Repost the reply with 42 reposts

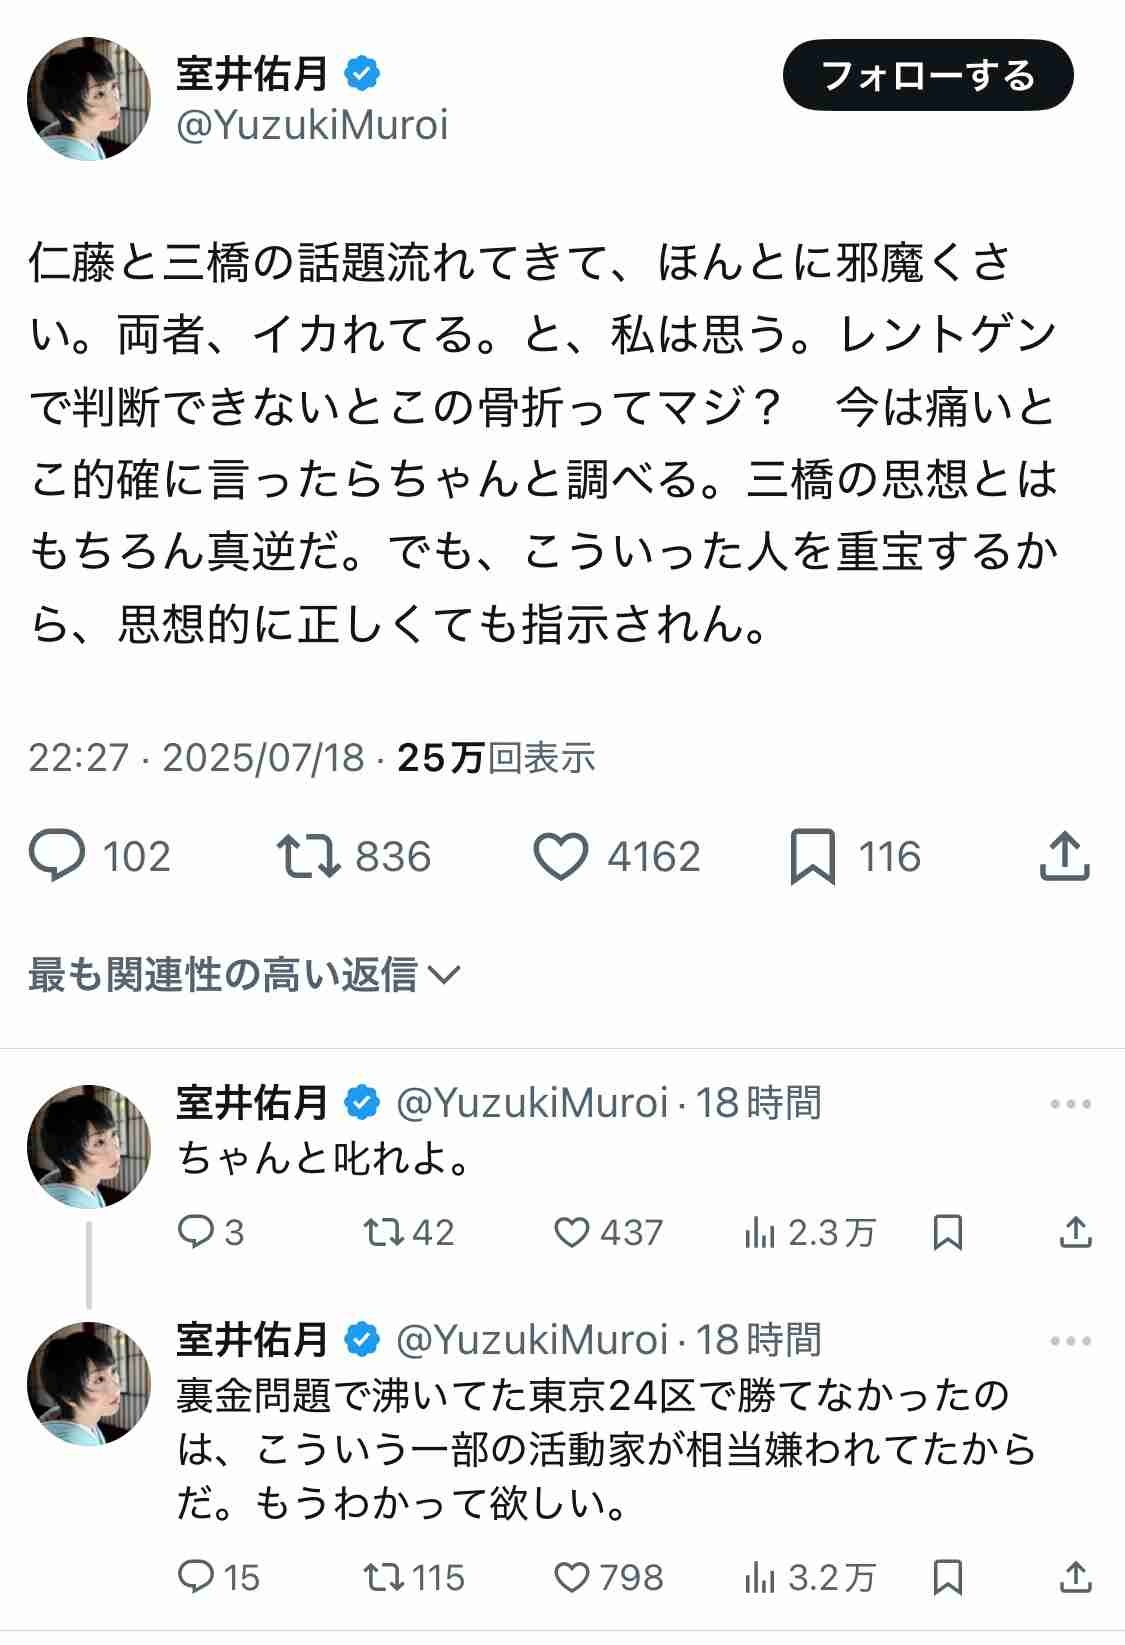coord(383,1232)
